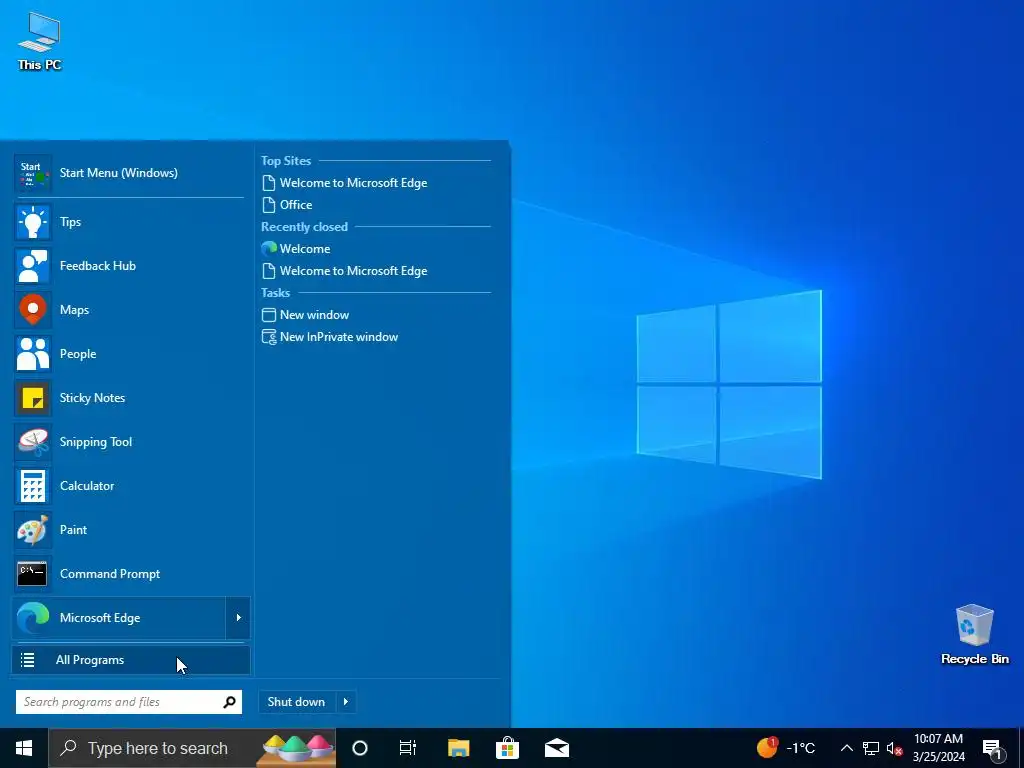Viewport: 1024px width, 768px height.
Task: Click the muted volume tray icon
Action: pyautogui.click(x=894, y=748)
